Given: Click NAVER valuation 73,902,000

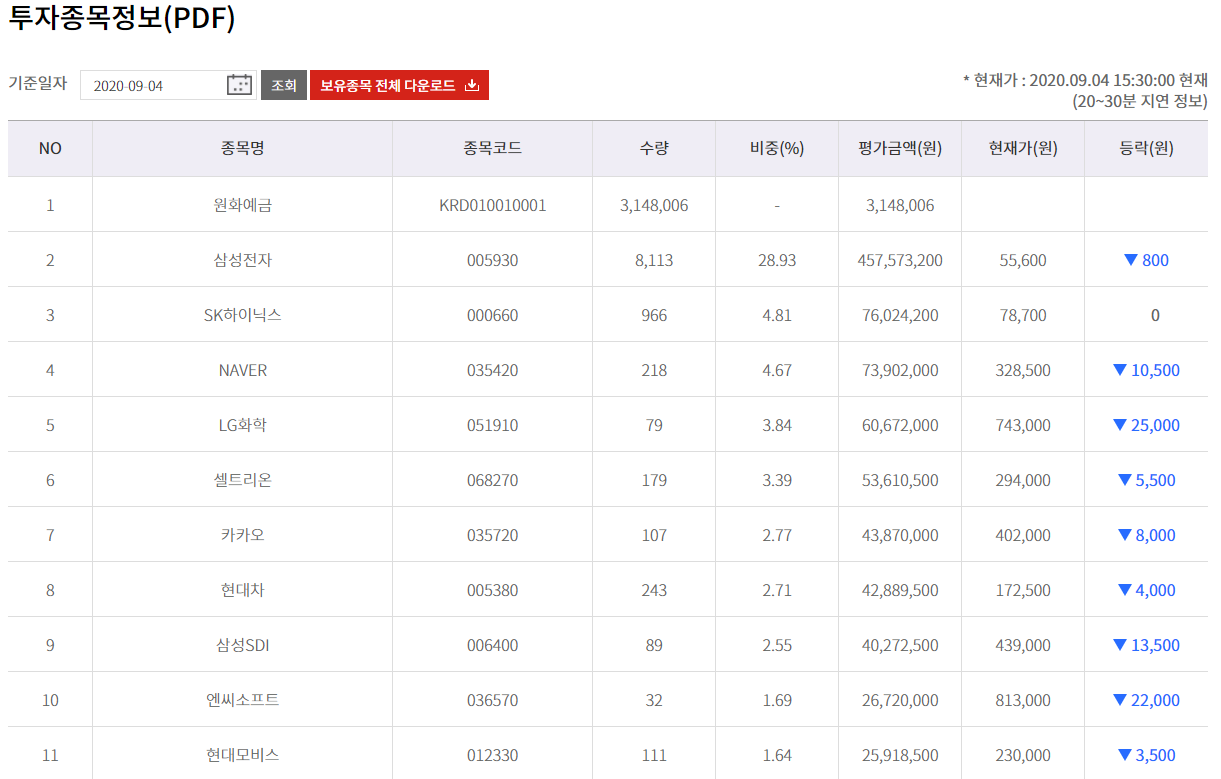Looking at the screenshot, I should pyautogui.click(x=900, y=370).
